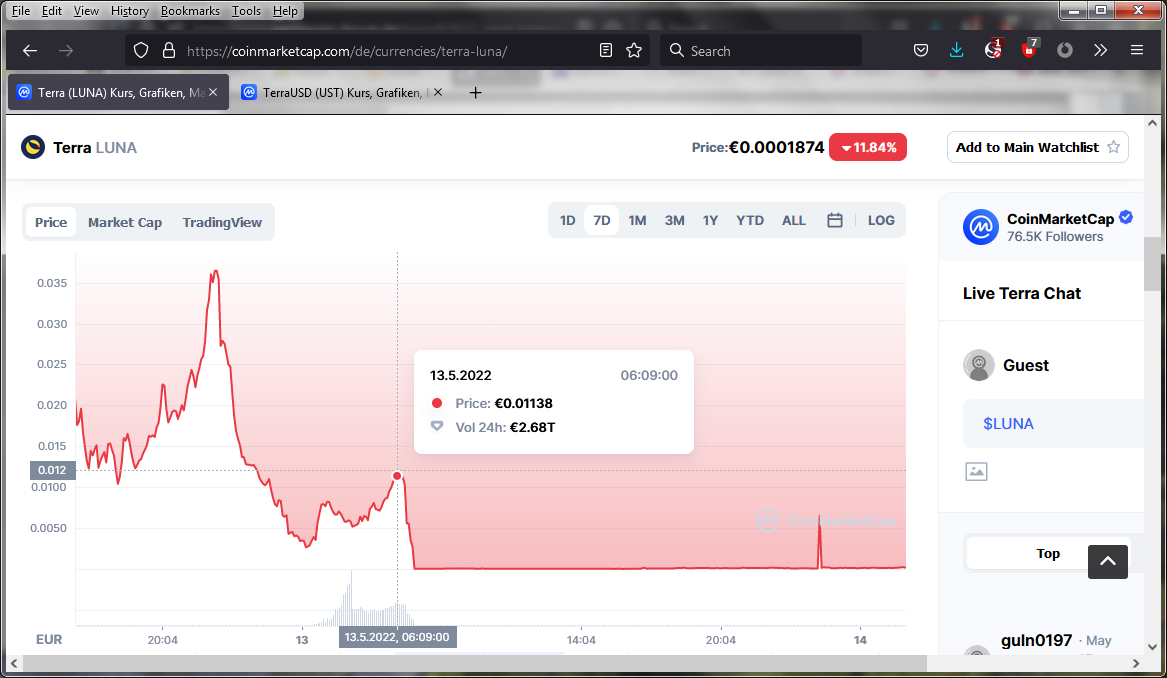Set chart range to 1M
This screenshot has height=678, width=1167.
[x=637, y=220]
